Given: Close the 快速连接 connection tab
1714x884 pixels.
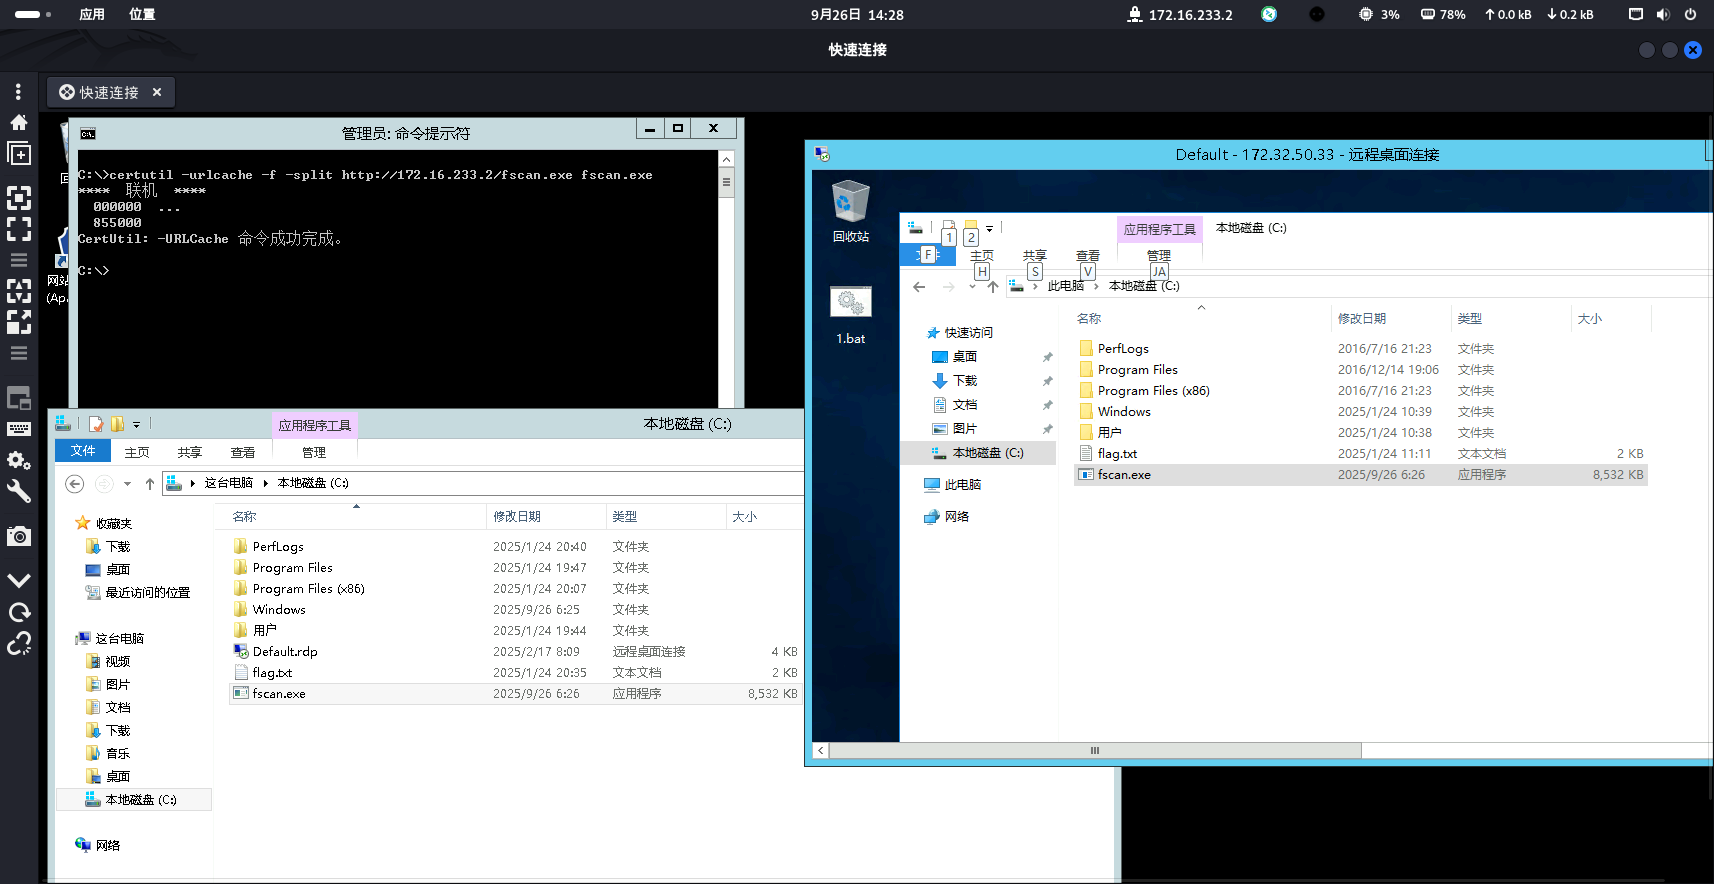Looking at the screenshot, I should pyautogui.click(x=157, y=92).
